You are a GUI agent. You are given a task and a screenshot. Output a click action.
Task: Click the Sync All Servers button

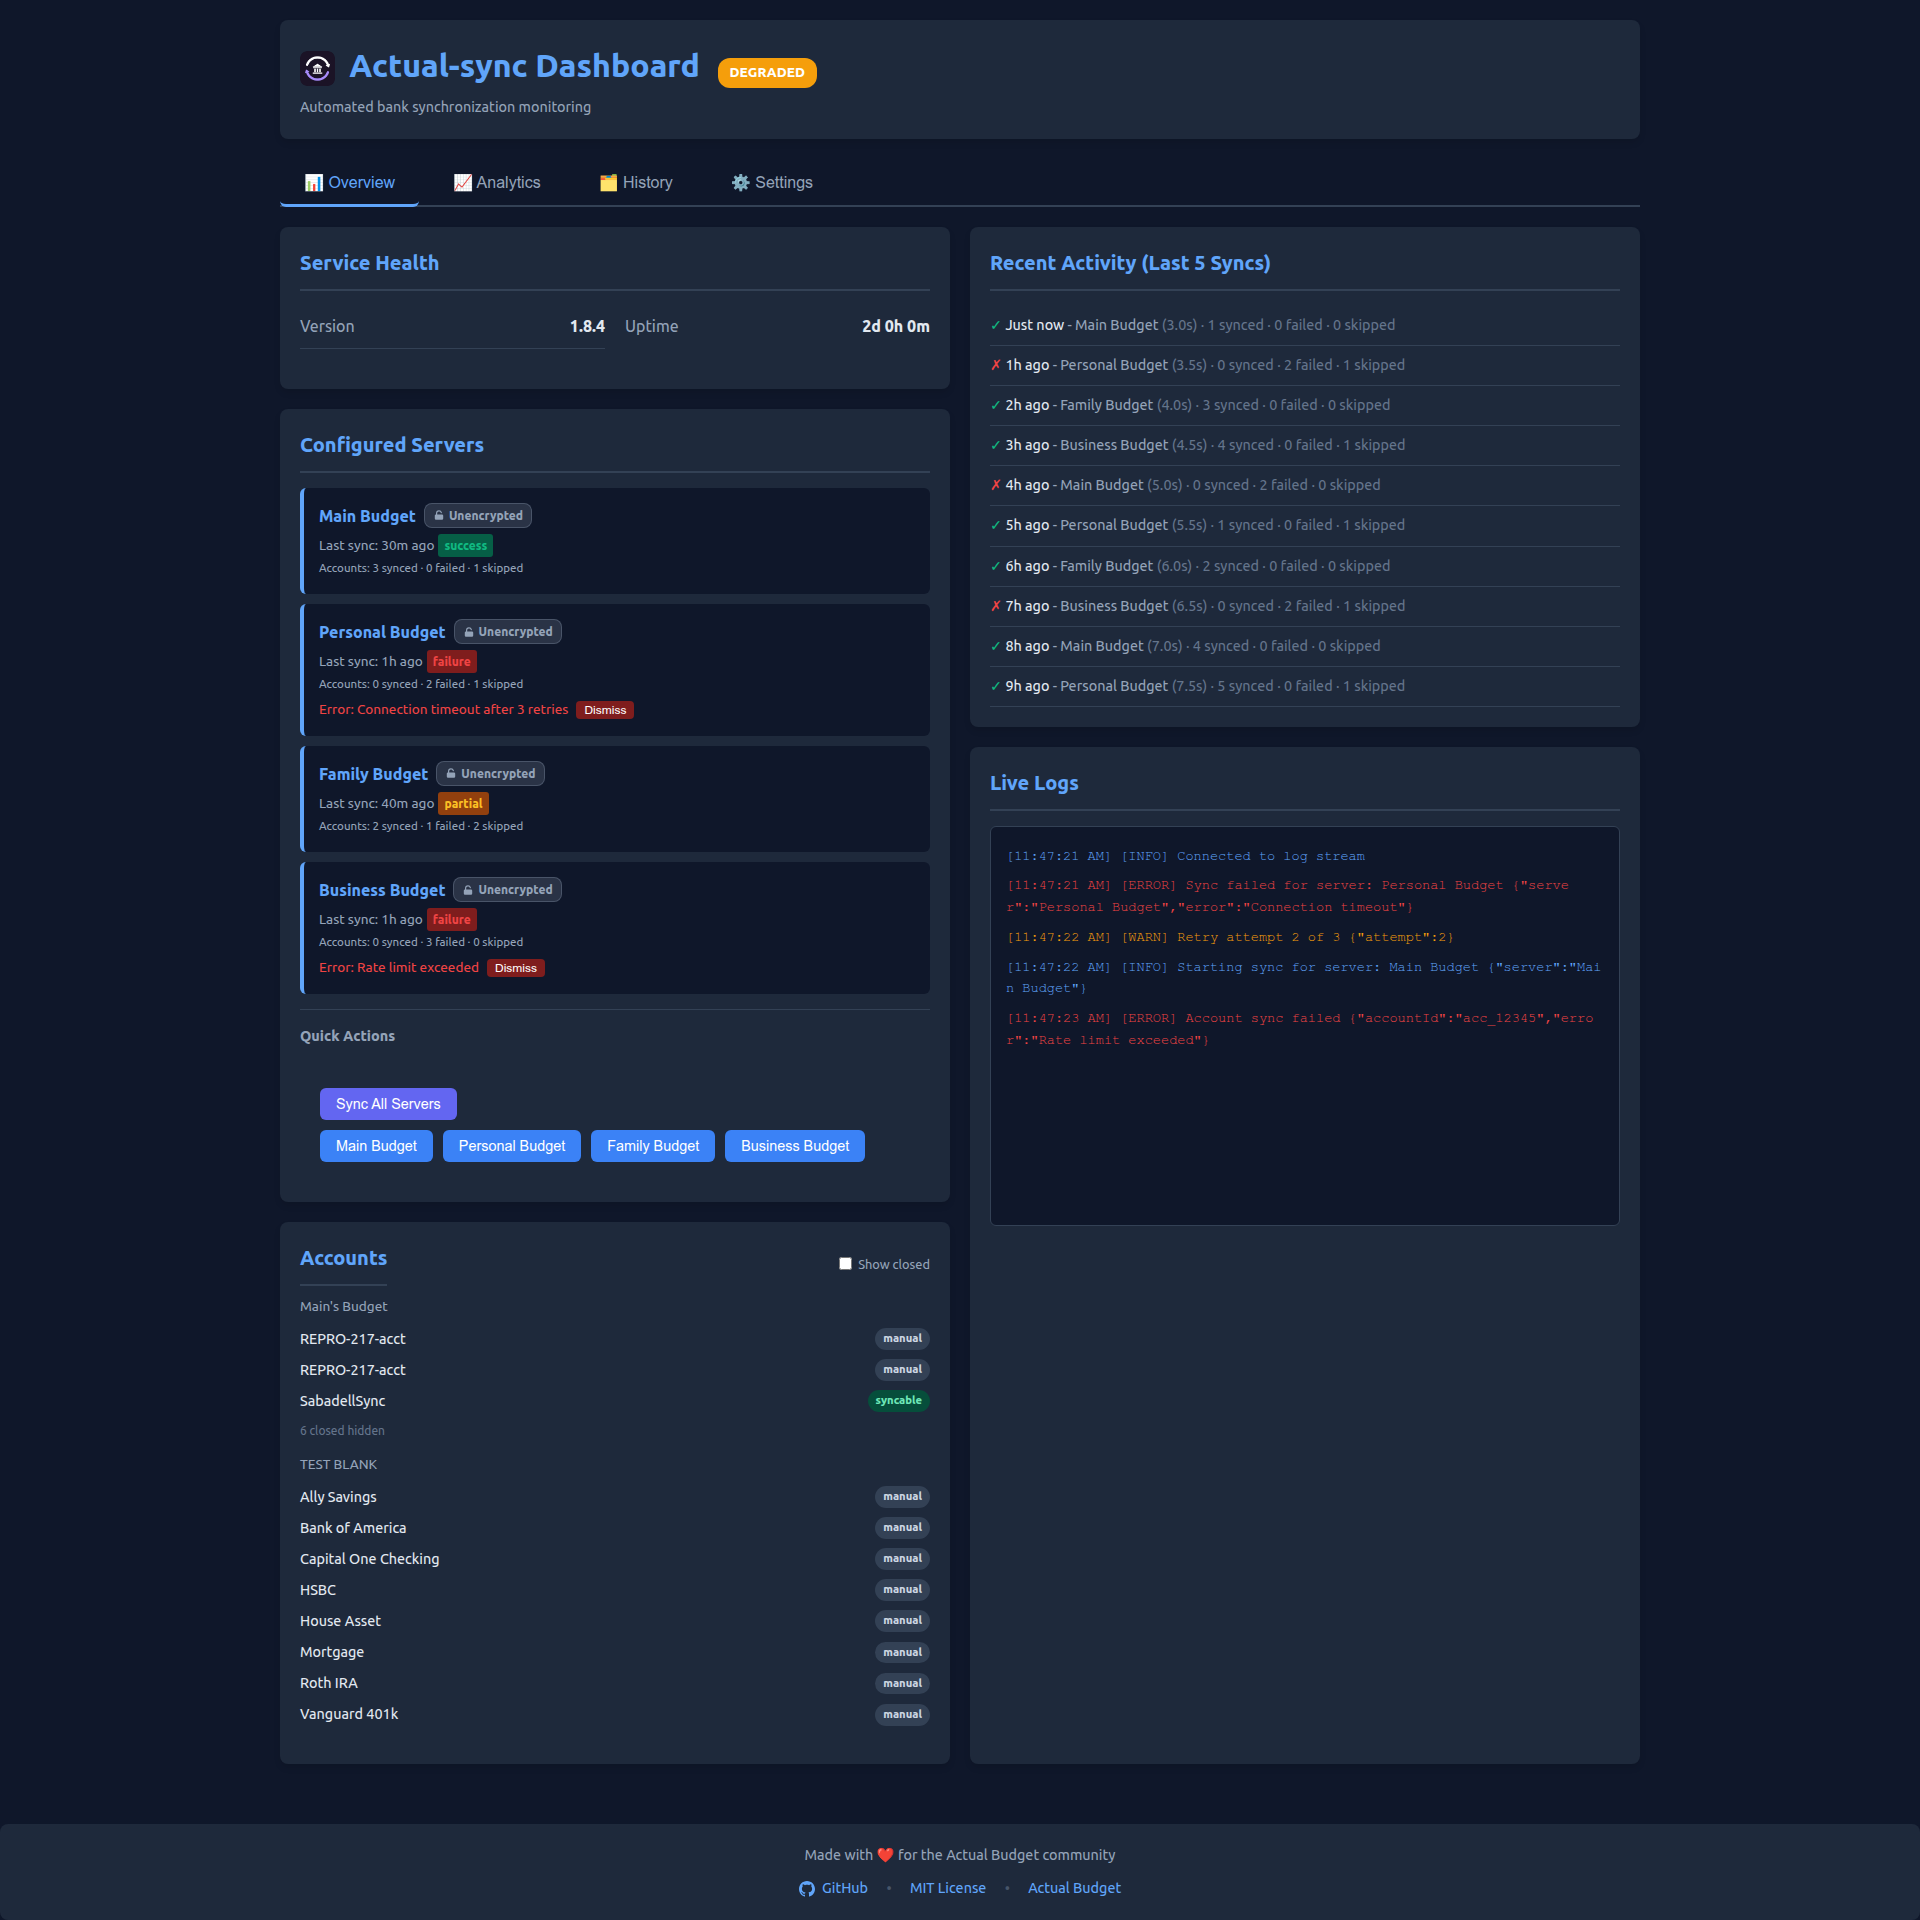tap(388, 1104)
